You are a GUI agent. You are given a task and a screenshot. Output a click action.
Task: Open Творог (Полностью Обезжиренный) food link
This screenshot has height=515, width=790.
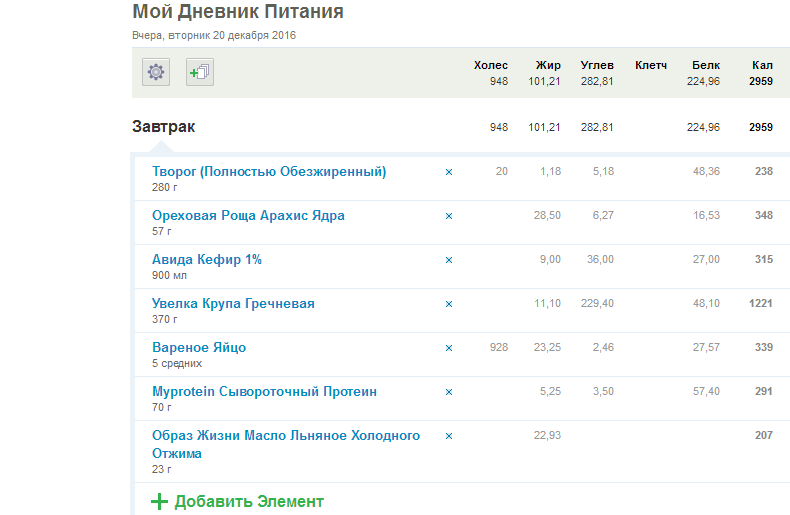[x=269, y=172]
